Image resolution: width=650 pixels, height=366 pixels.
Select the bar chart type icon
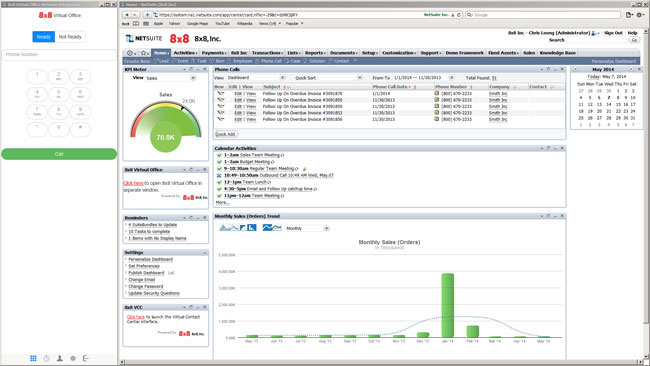tap(252, 228)
